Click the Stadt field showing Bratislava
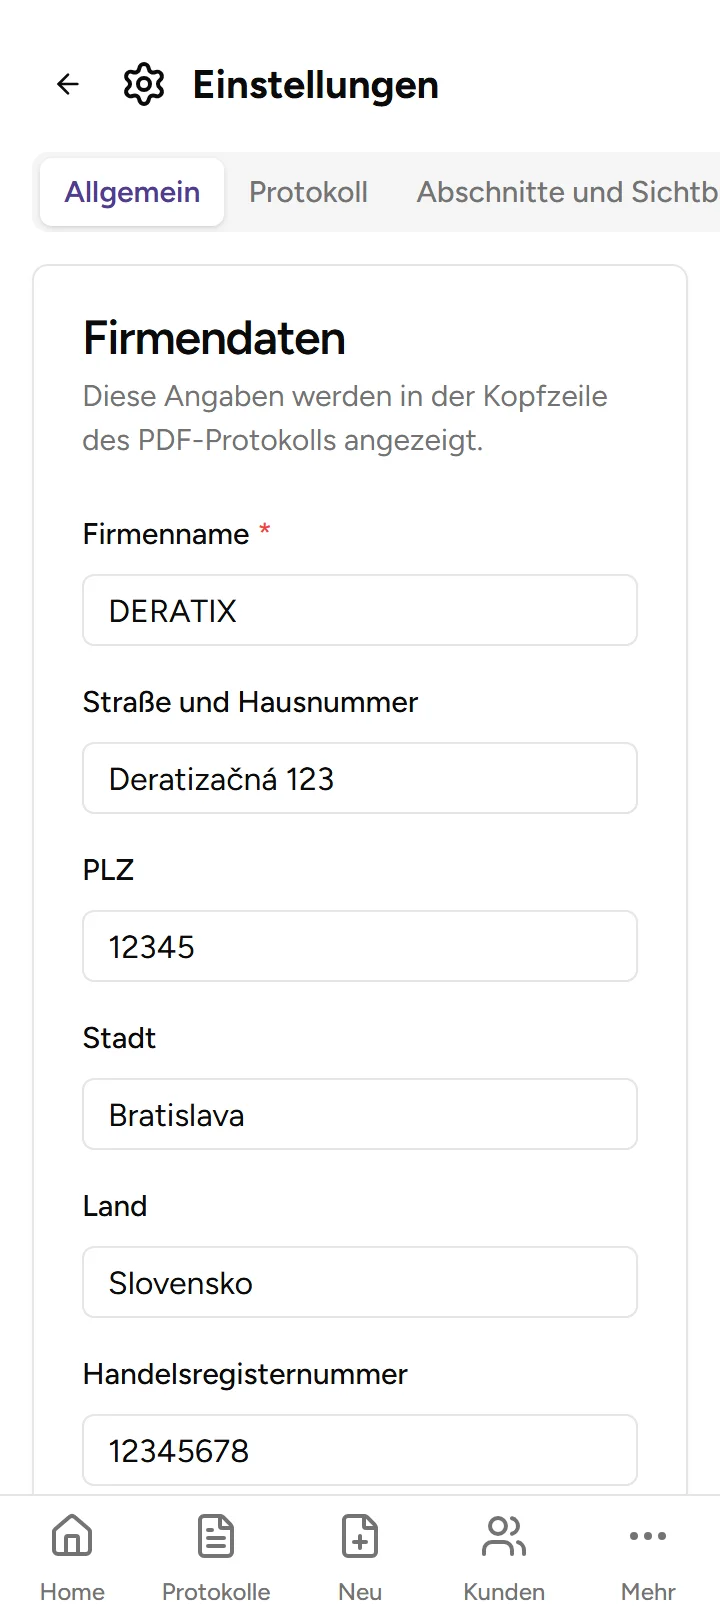 point(360,1114)
